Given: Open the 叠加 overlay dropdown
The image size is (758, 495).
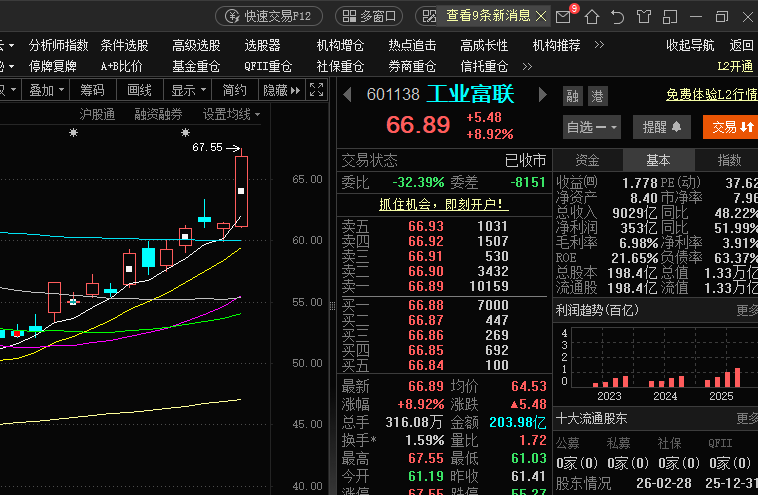Looking at the screenshot, I should pyautogui.click(x=46, y=90).
